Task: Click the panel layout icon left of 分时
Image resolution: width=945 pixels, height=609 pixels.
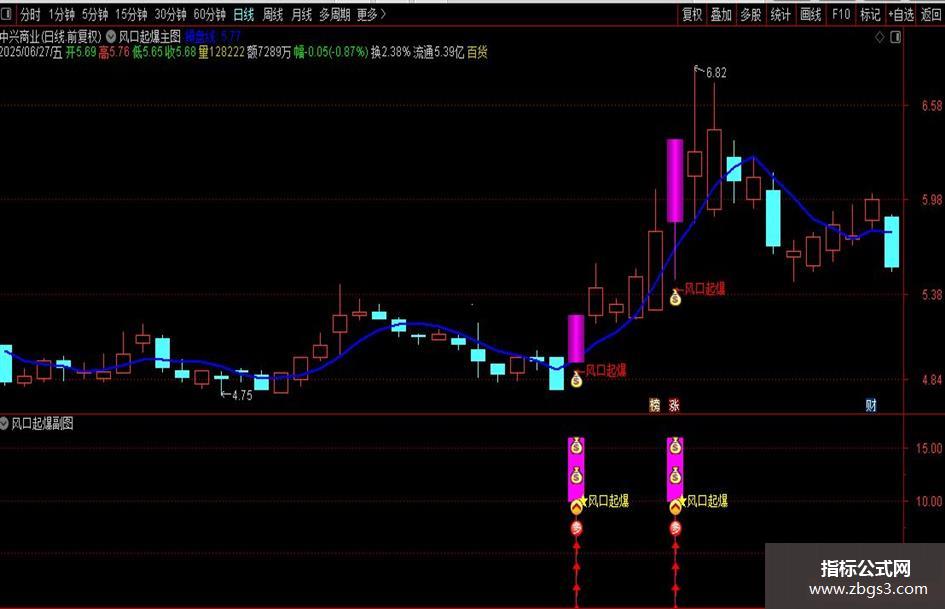Action: click(7, 14)
